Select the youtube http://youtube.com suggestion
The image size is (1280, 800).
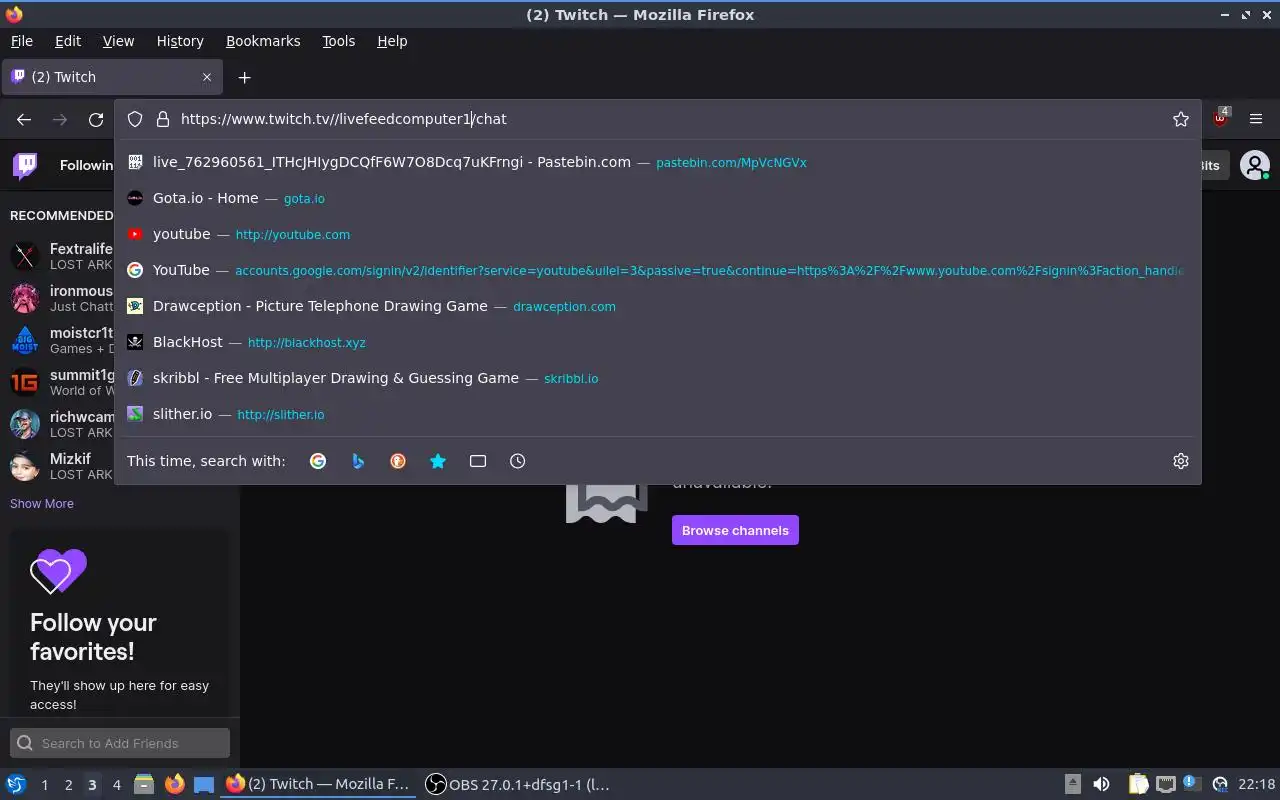(x=657, y=234)
